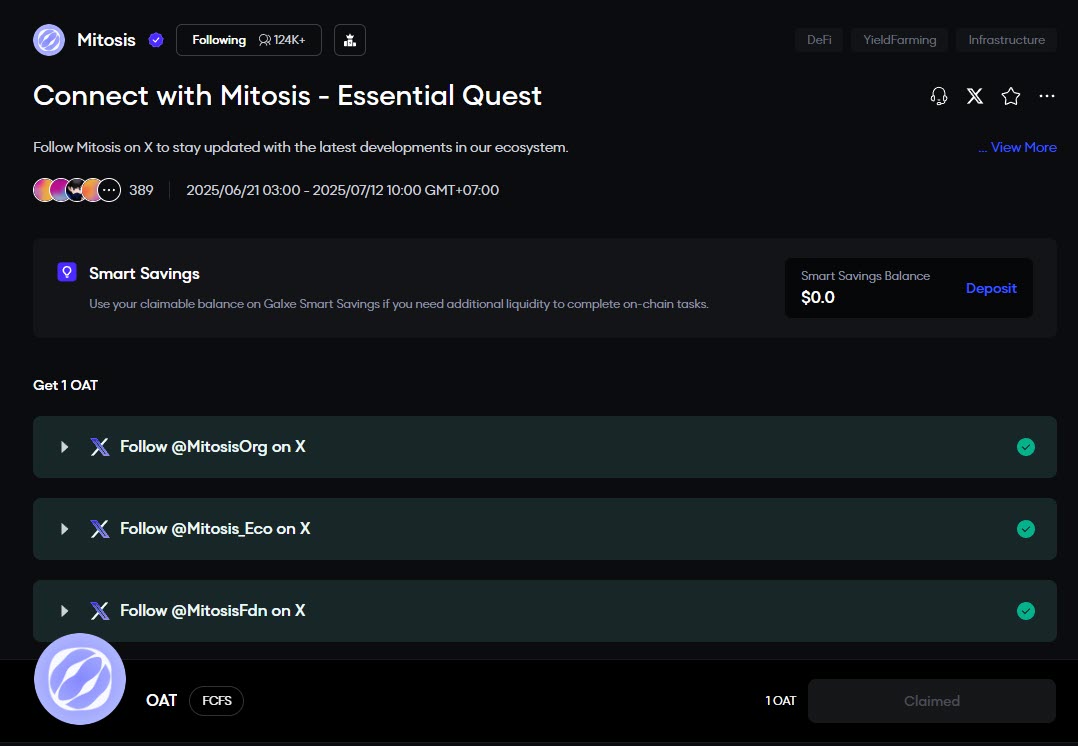Select the YieldFarming category tag
Image resolution: width=1078 pixels, height=746 pixels.
[x=899, y=40]
